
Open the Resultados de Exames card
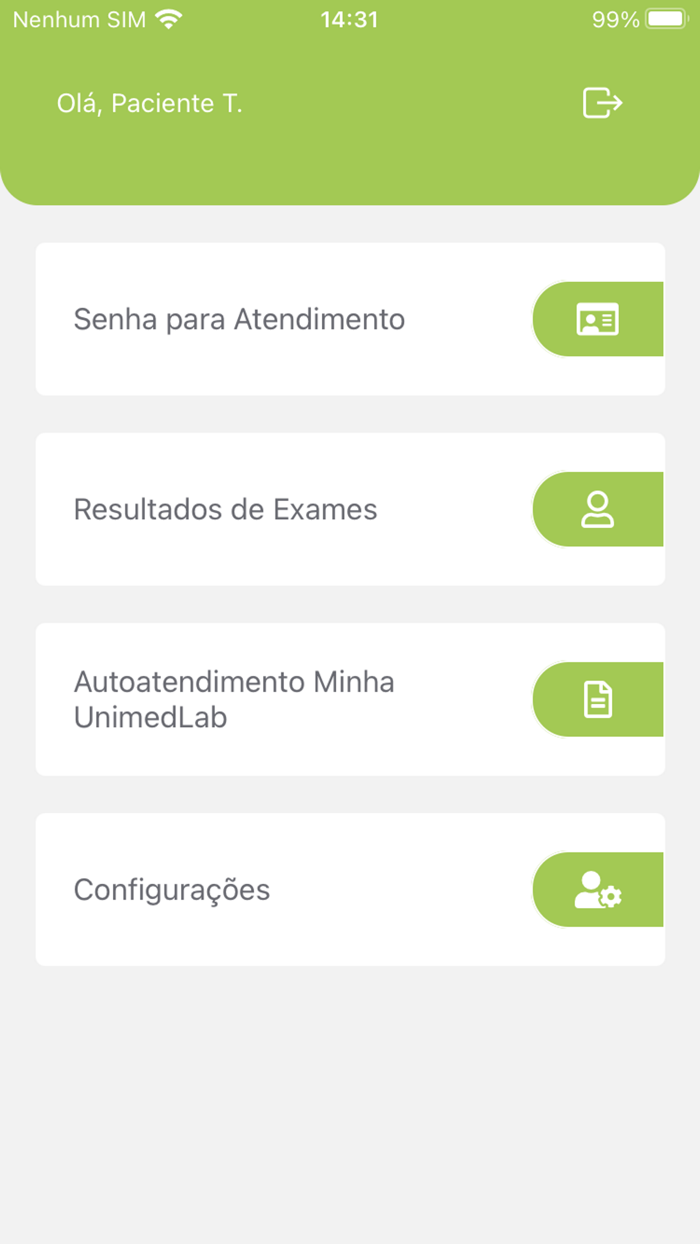pyautogui.click(x=300, y=509)
